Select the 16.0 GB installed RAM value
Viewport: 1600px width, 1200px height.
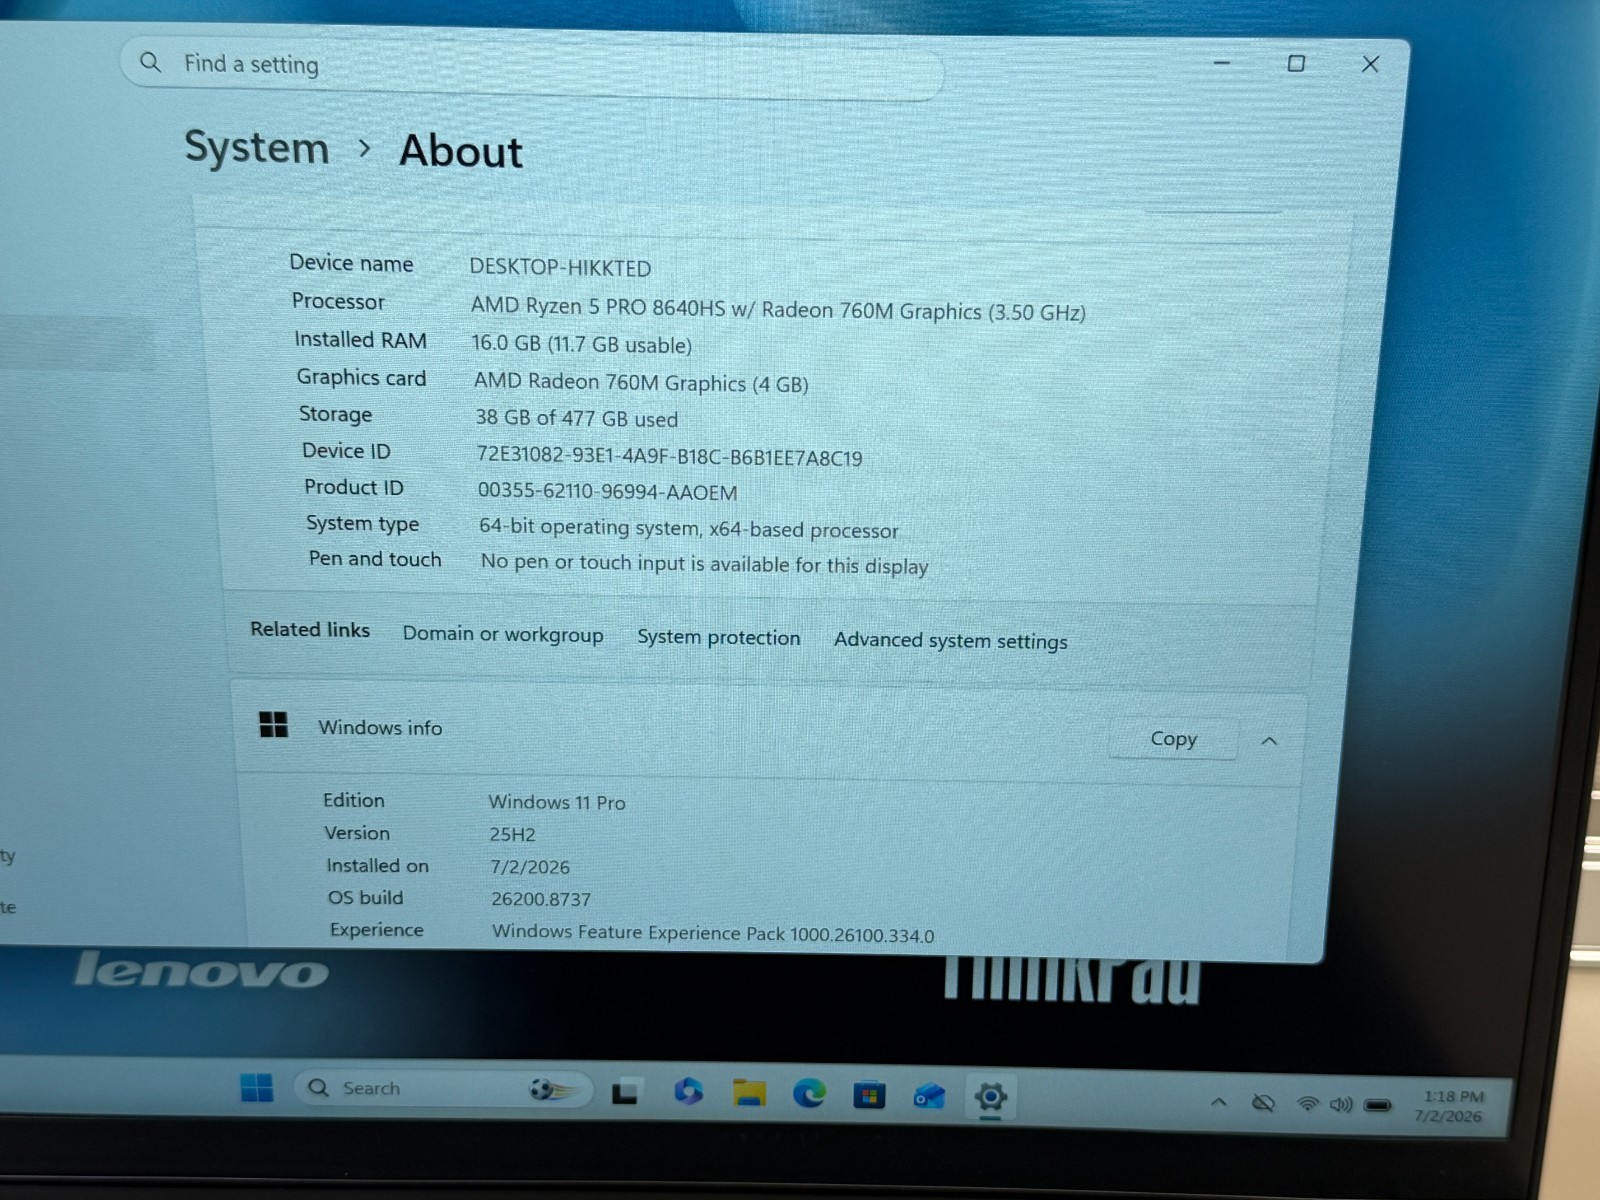581,344
